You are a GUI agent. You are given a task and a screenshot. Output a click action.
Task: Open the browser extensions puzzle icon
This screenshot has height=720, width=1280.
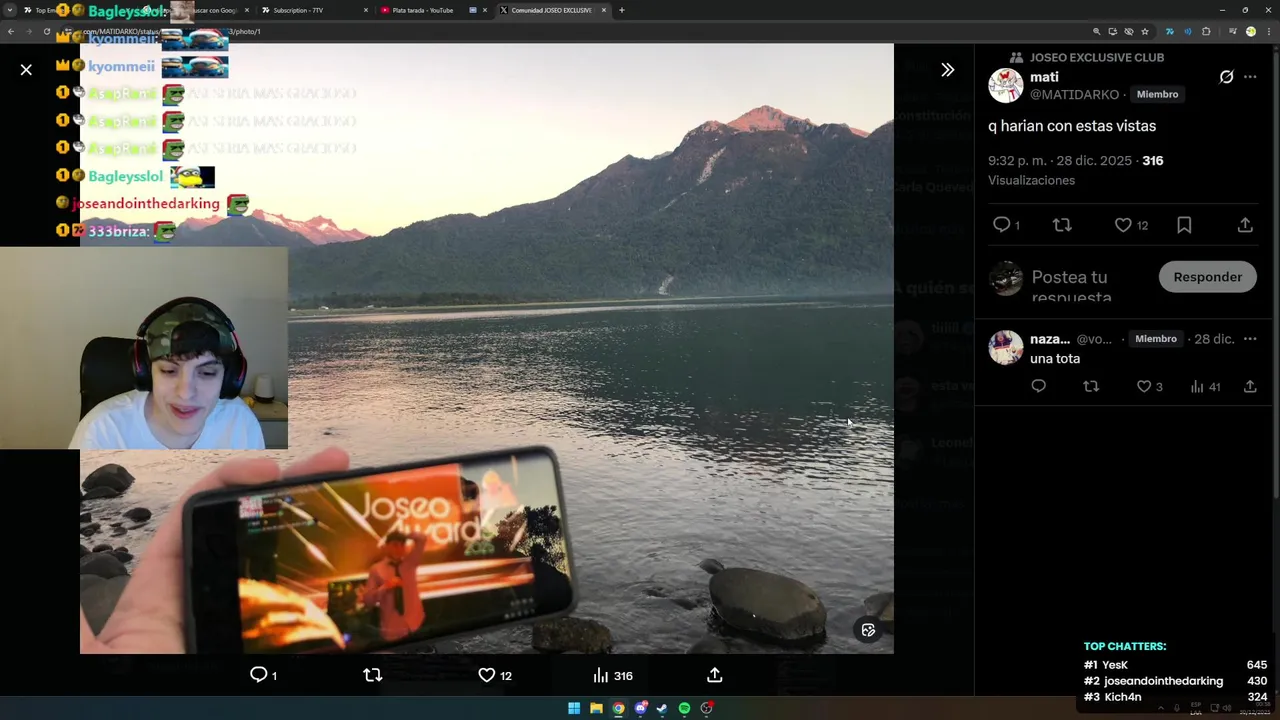point(1206,31)
